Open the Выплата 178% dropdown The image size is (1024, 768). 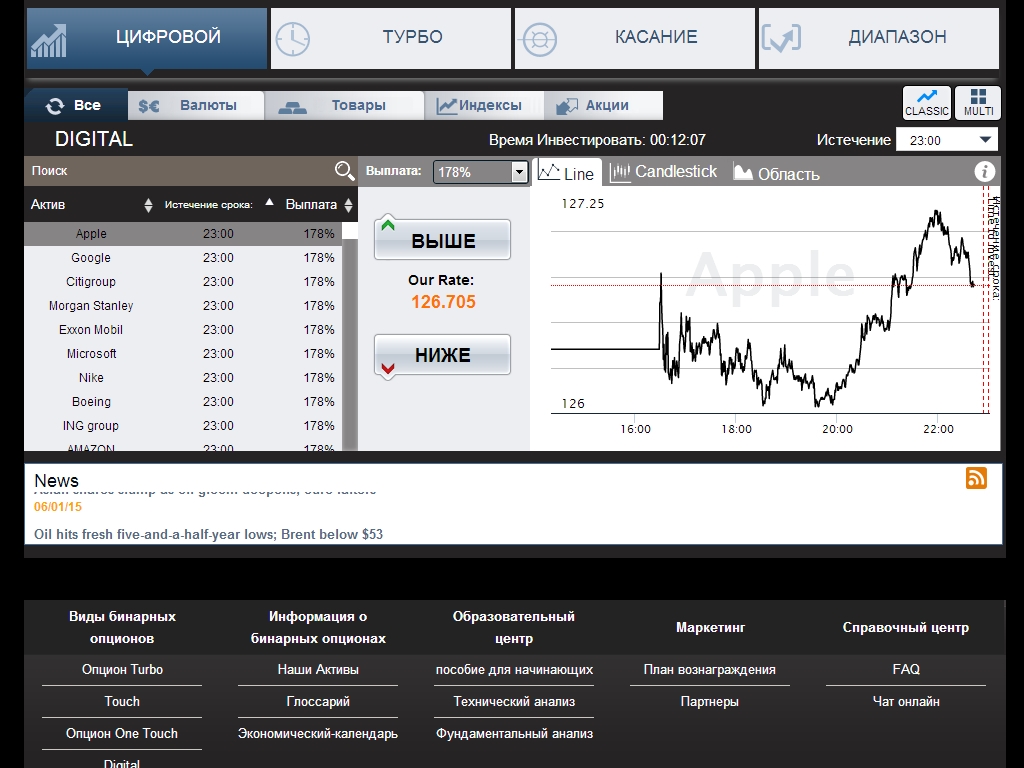480,172
